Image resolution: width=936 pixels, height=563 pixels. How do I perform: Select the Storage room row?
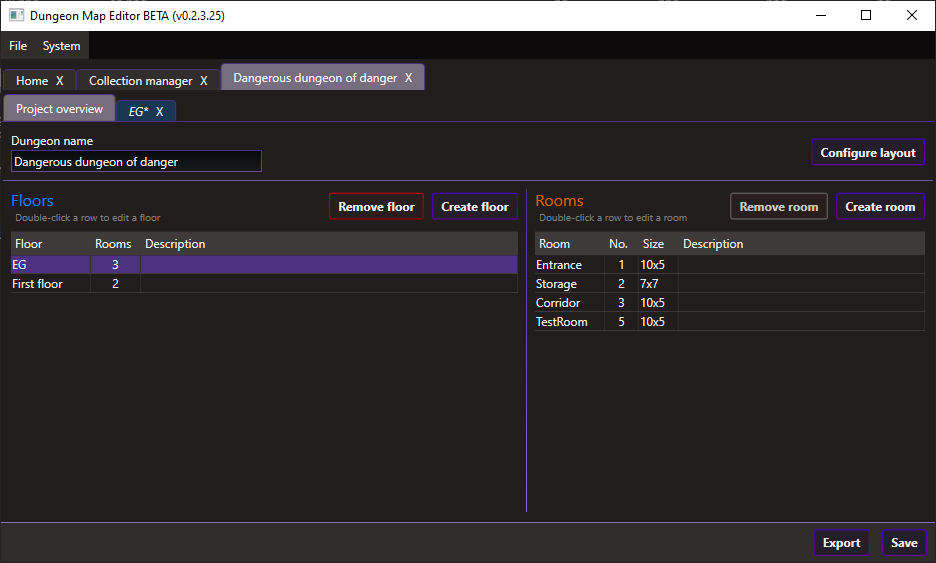coord(729,284)
